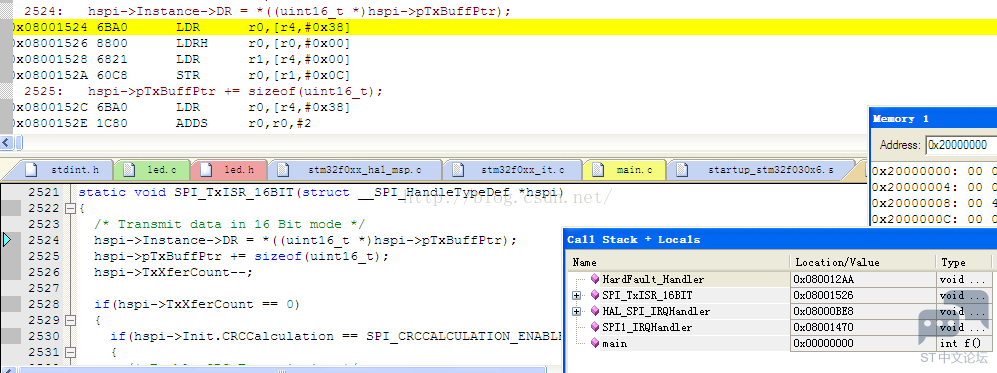Click the file icon on led.c tab

pyautogui.click(x=128, y=170)
